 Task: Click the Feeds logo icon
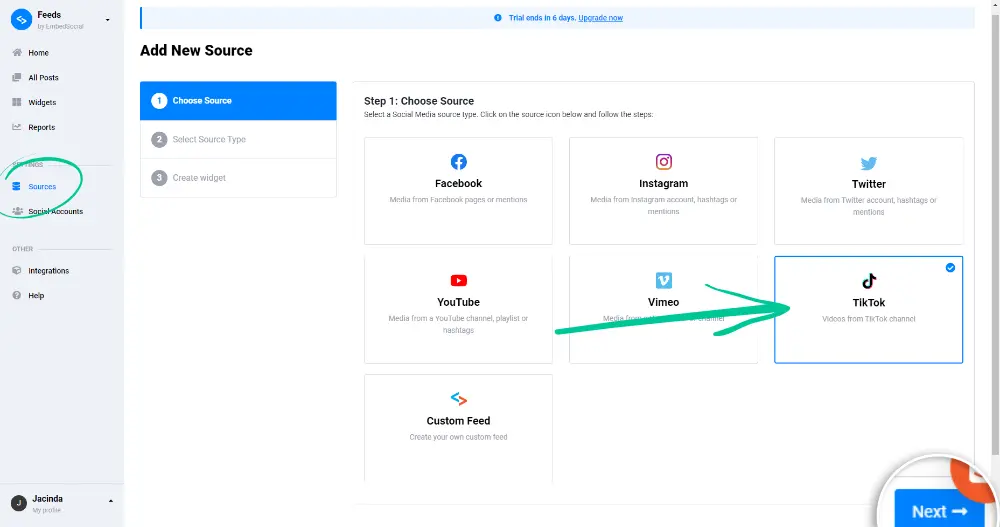(21, 18)
